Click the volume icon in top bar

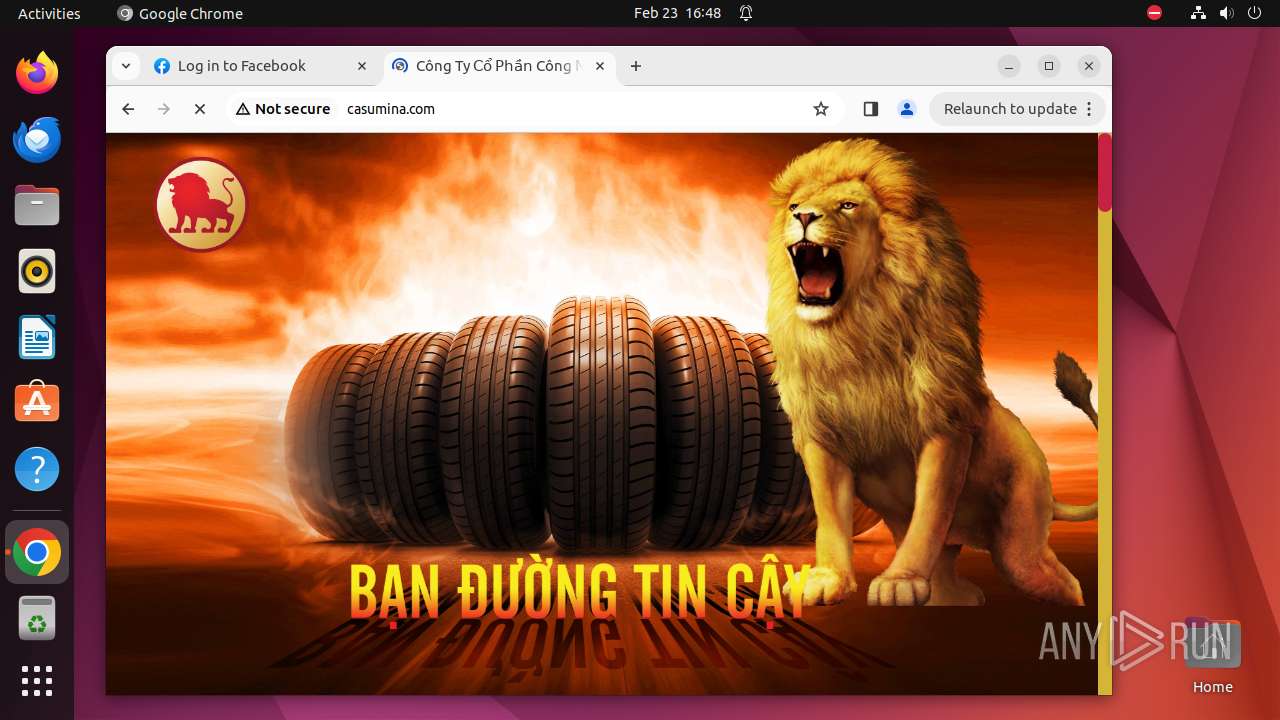click(x=1226, y=13)
